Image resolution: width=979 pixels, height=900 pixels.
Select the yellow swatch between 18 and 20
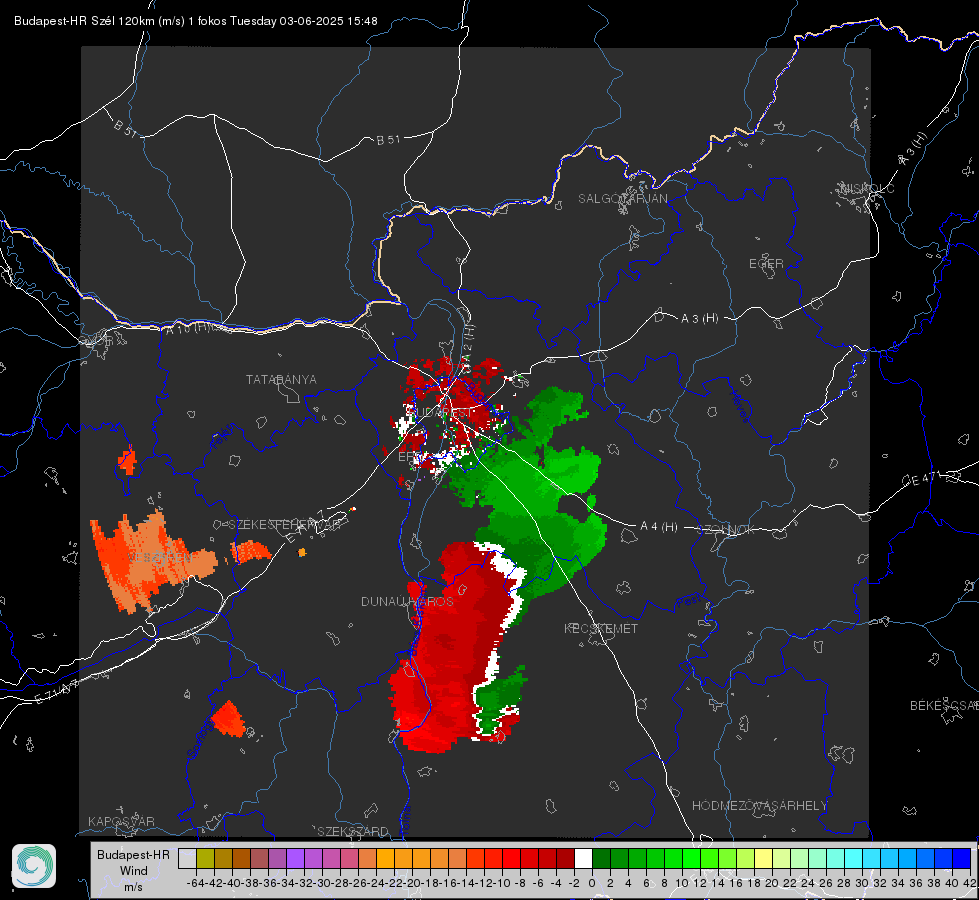point(763,858)
